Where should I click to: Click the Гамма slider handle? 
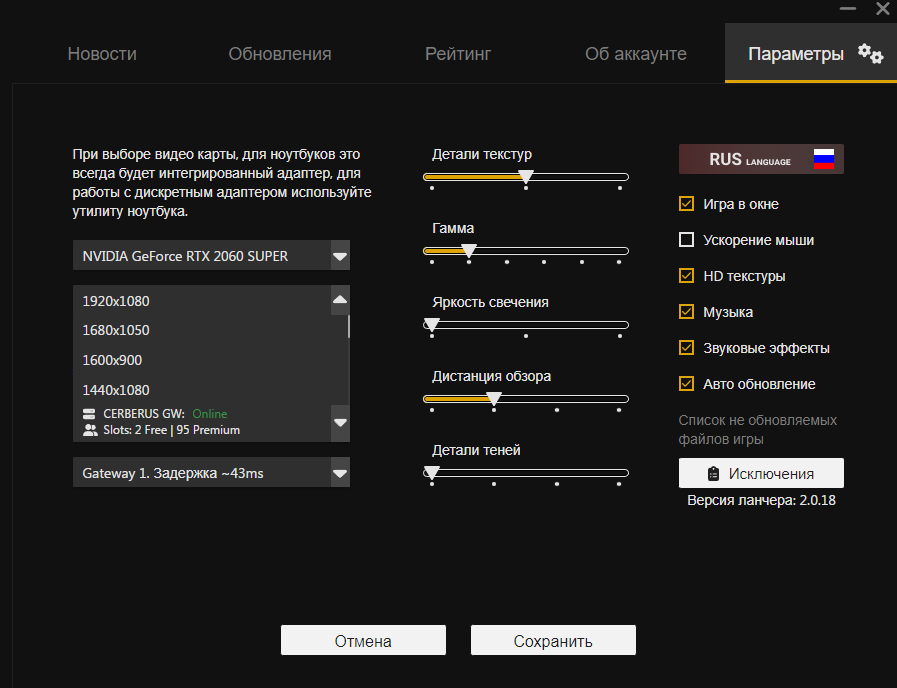[469, 250]
